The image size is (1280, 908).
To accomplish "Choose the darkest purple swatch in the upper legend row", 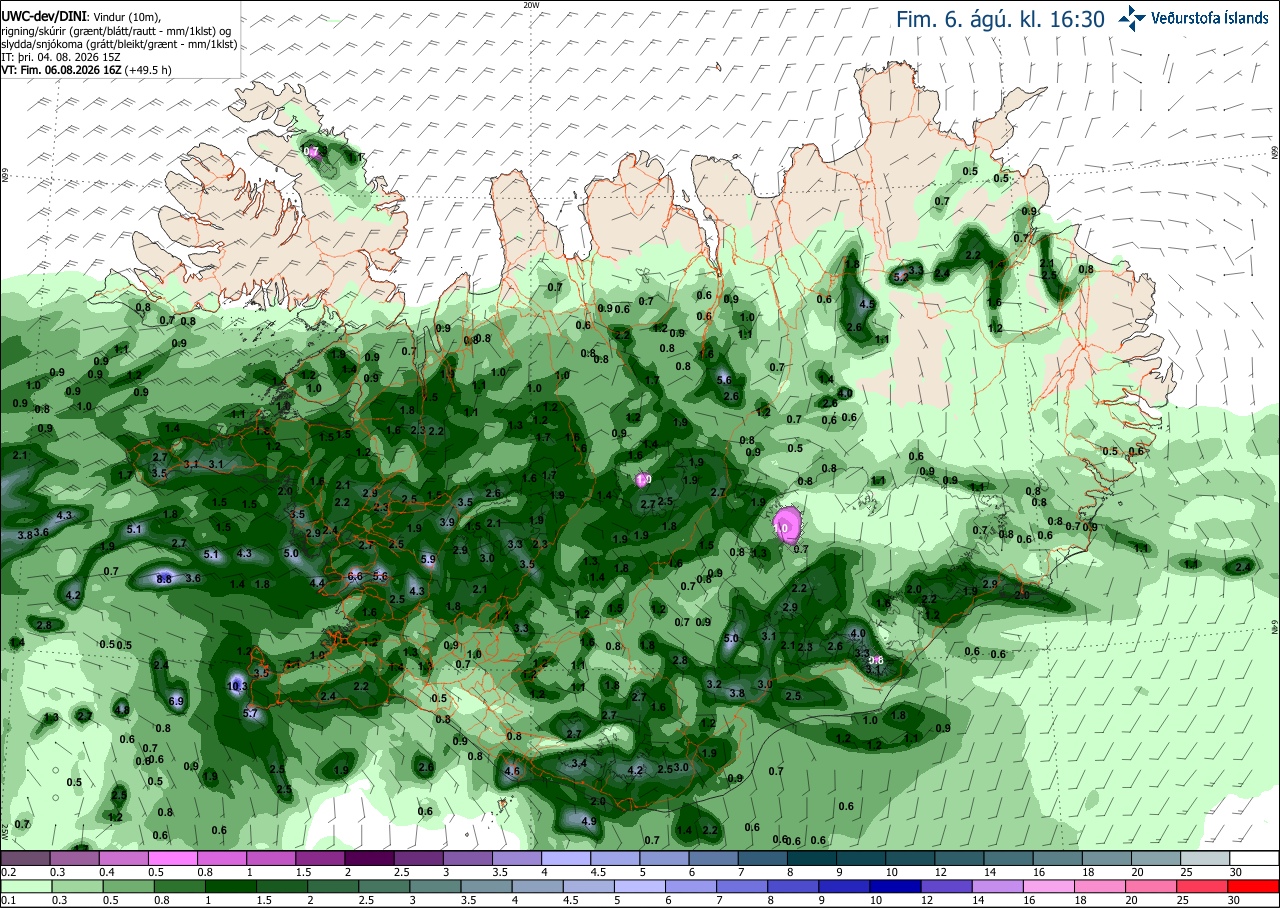I will point(369,858).
